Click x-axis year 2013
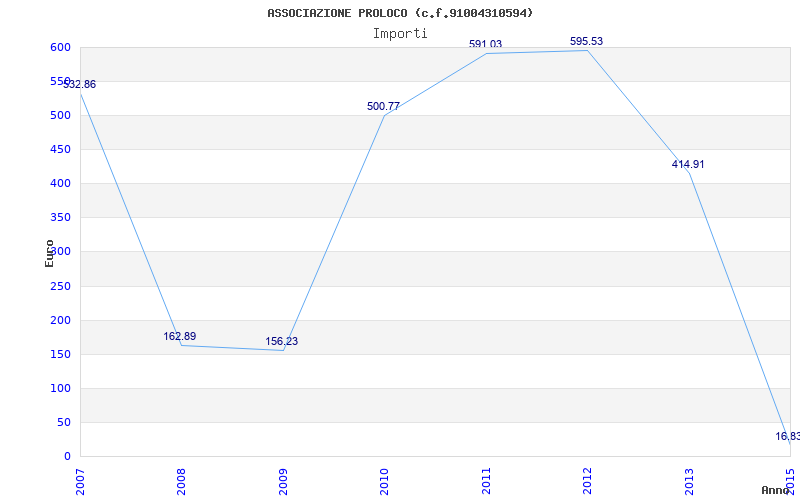Screen dimensions: 800x500 click(689, 482)
